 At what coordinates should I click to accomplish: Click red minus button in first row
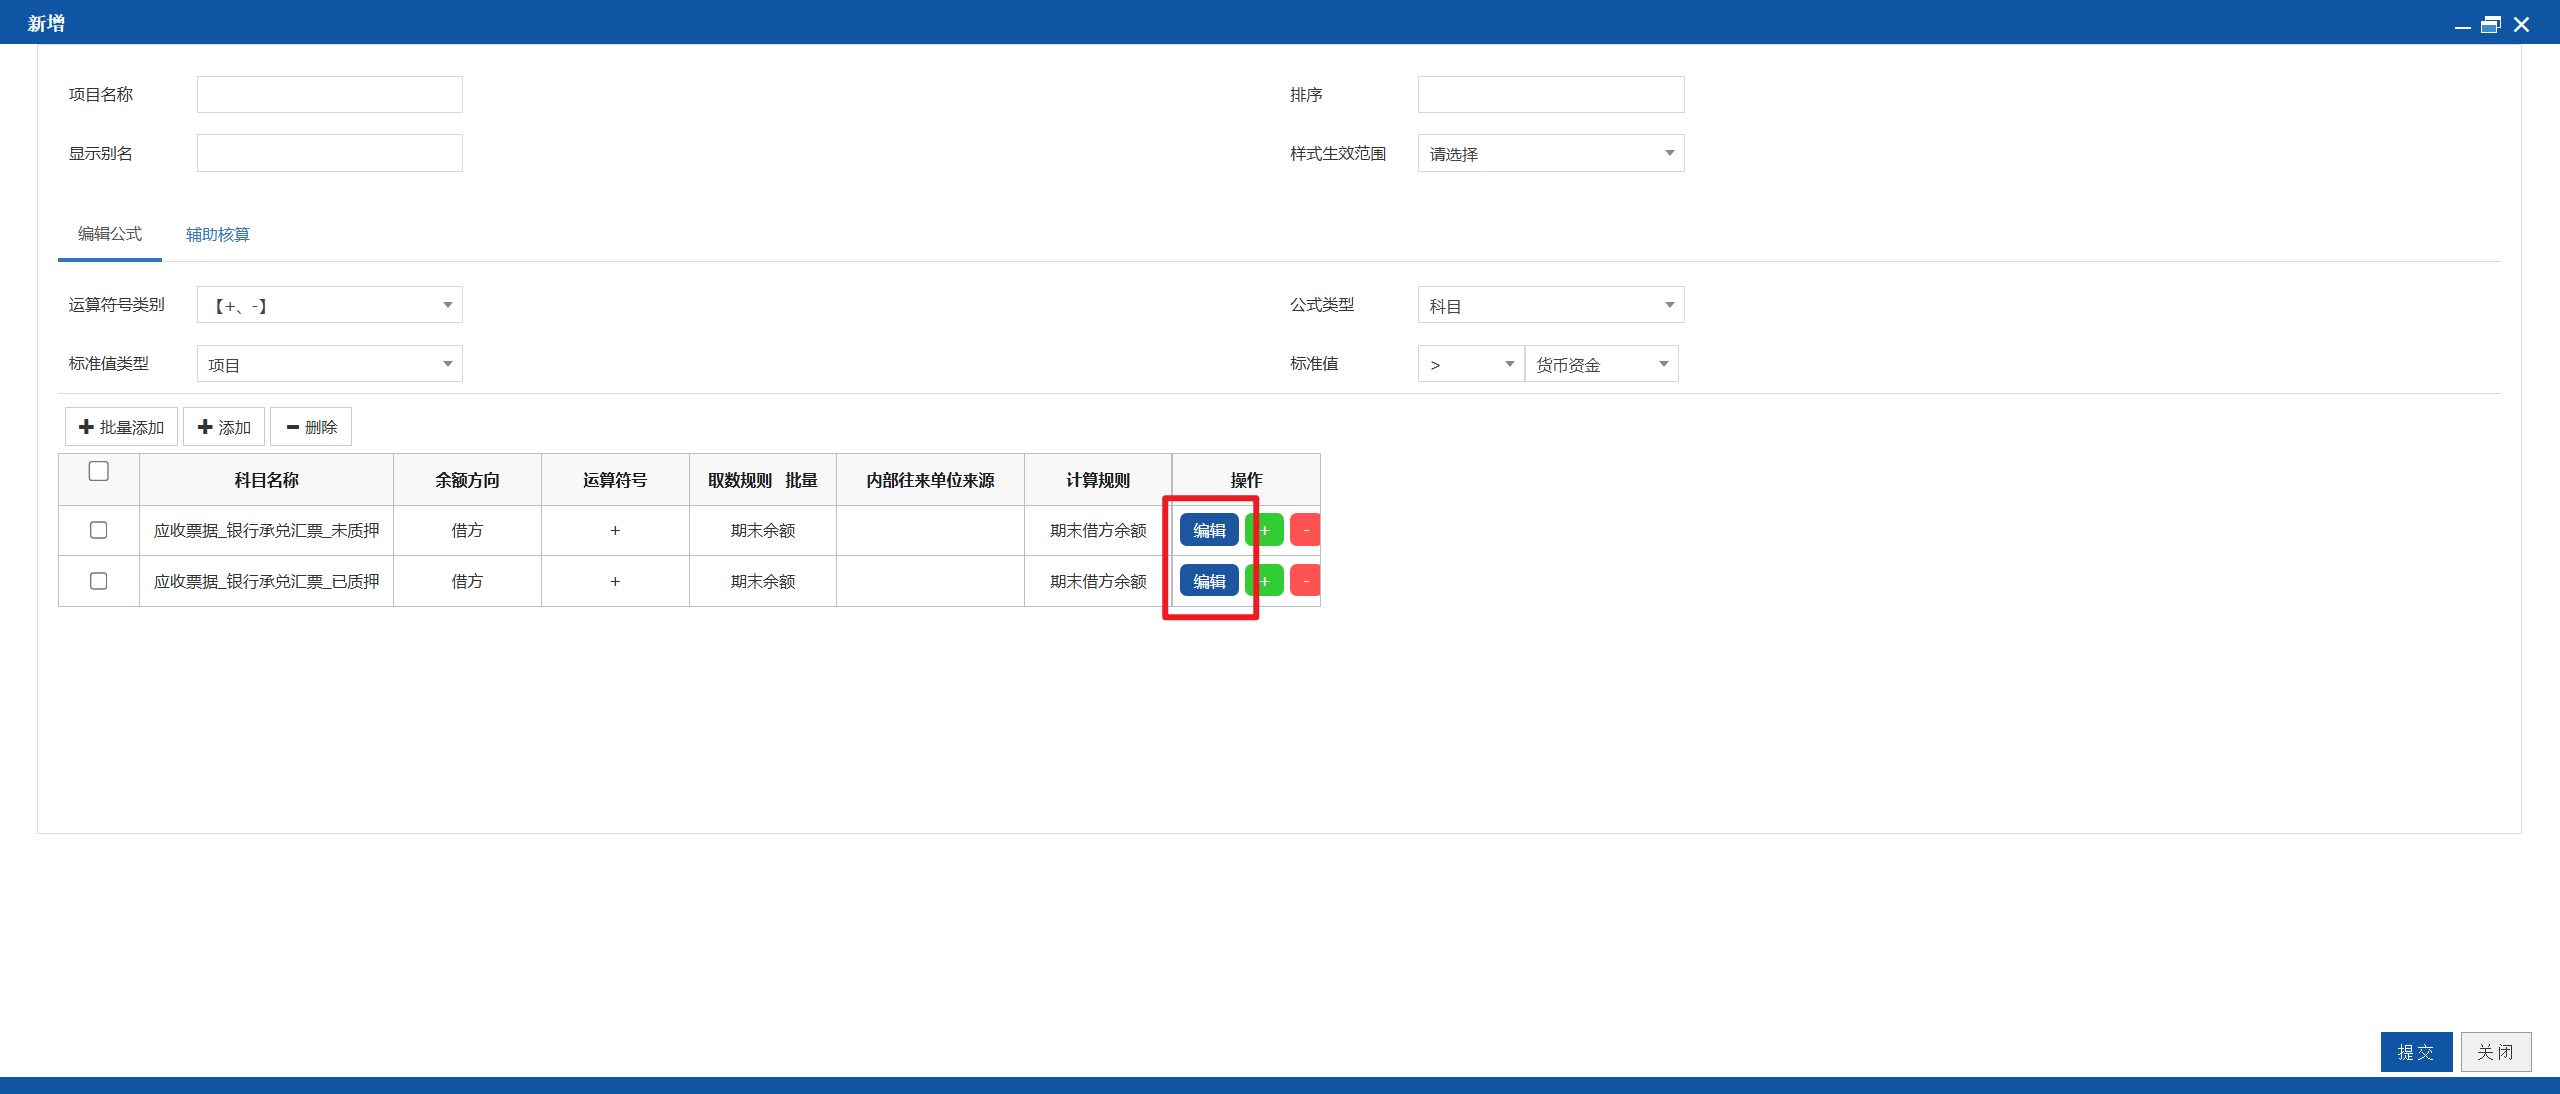1305,530
